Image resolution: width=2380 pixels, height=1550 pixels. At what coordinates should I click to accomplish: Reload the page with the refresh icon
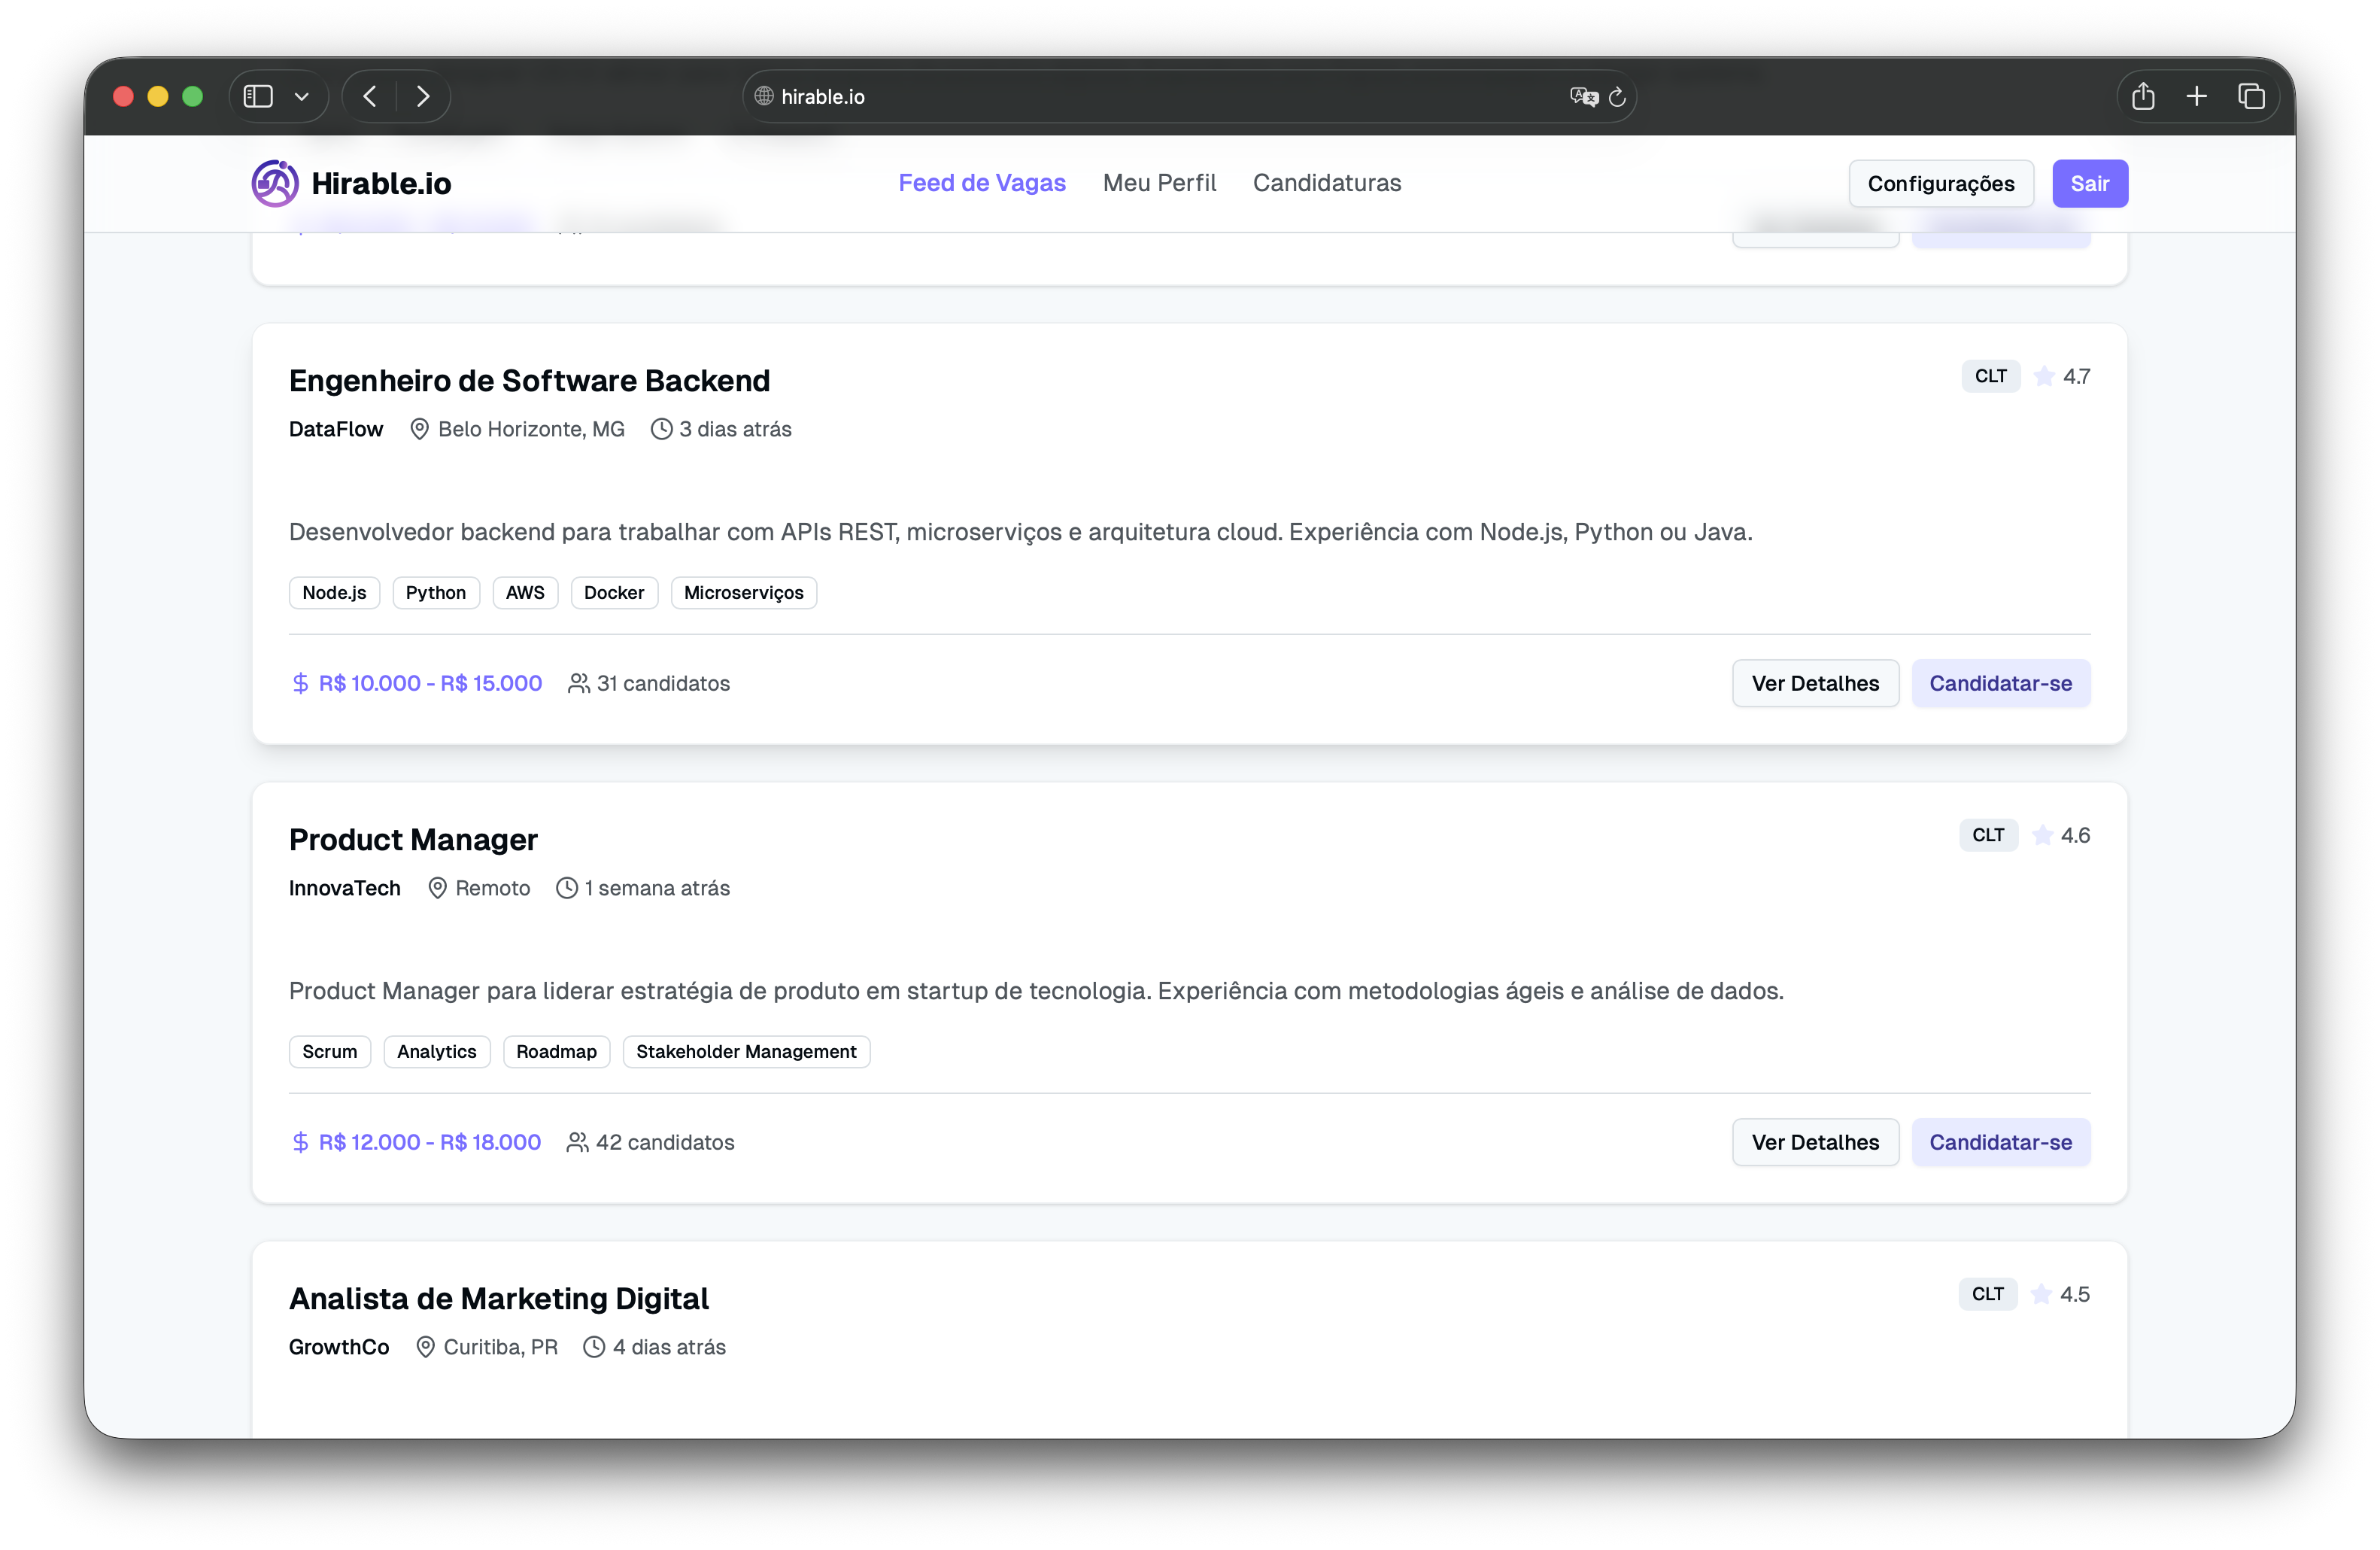[x=1617, y=97]
